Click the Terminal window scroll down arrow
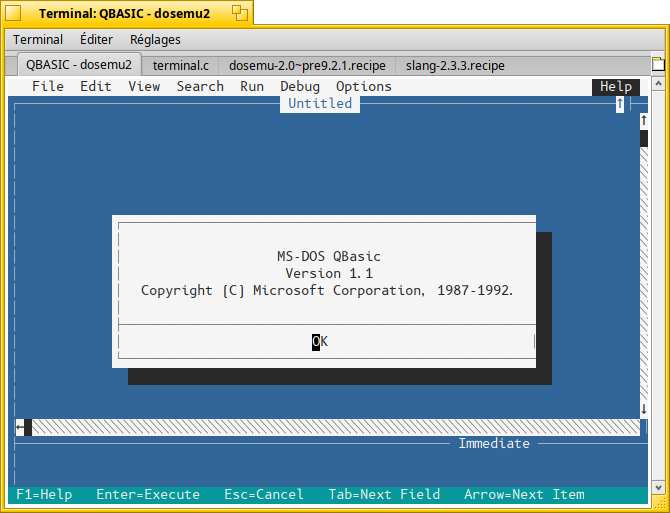This screenshot has height=513, width=670. pyautogui.click(x=658, y=487)
